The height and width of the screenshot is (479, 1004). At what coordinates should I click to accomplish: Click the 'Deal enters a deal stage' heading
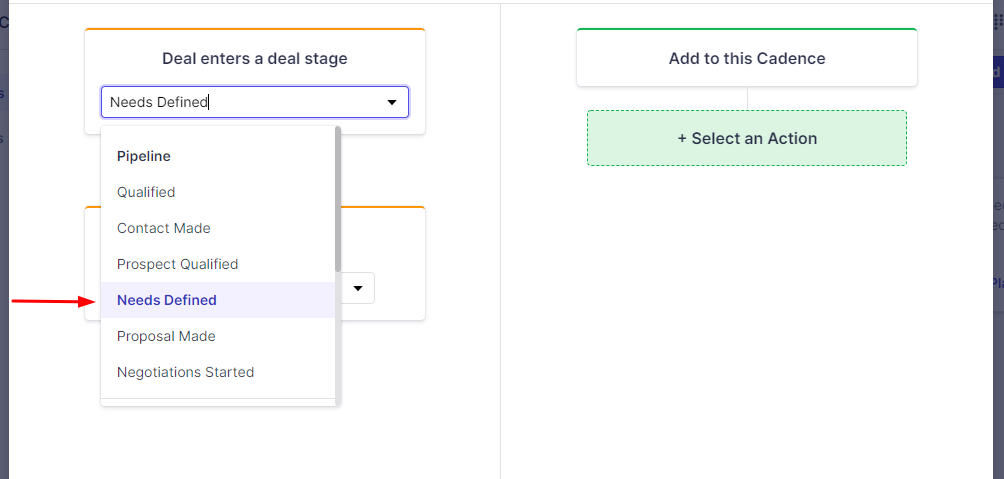point(255,58)
